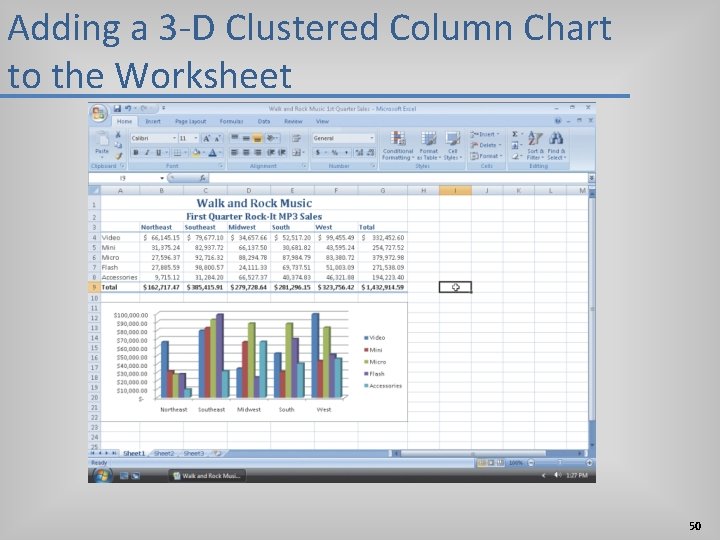Click inside the formula bar input
Image resolution: width=720 pixels, height=540 pixels.
[399, 178]
